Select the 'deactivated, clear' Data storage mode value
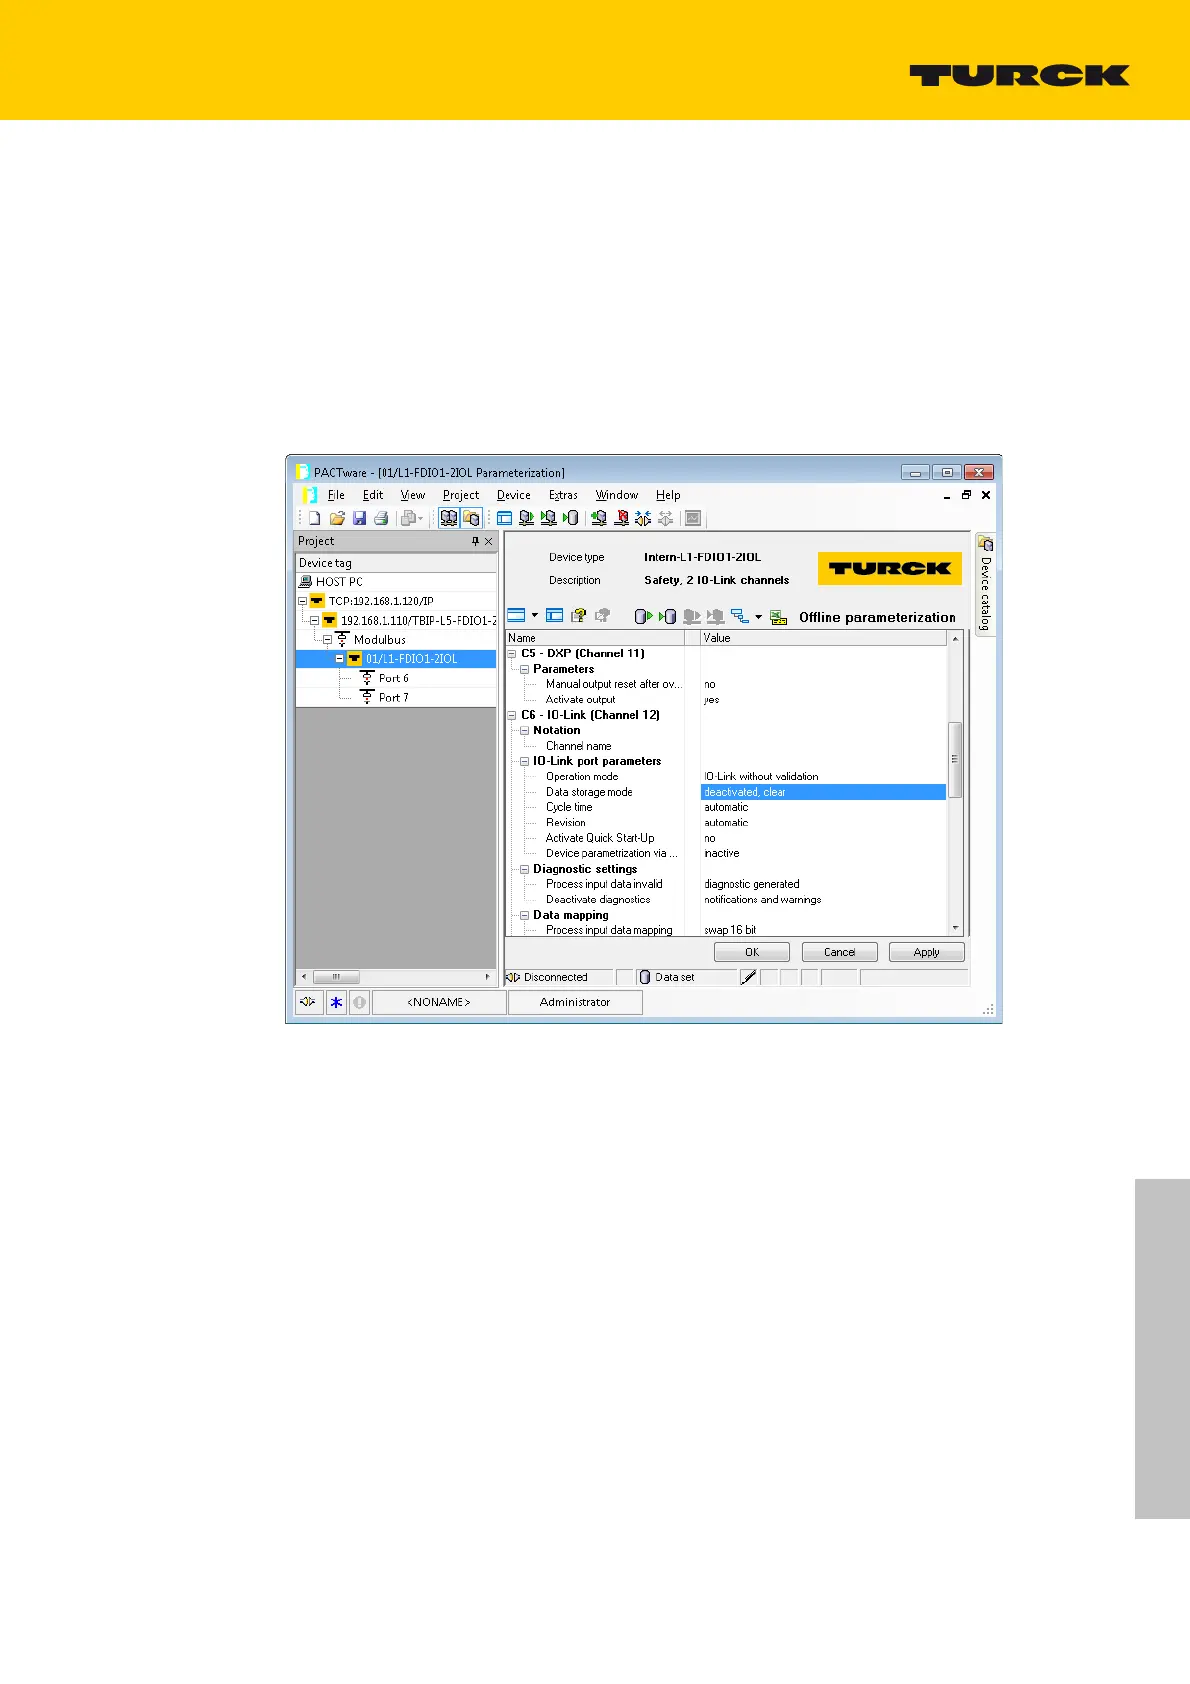The width and height of the screenshot is (1190, 1684). pyautogui.click(x=823, y=792)
